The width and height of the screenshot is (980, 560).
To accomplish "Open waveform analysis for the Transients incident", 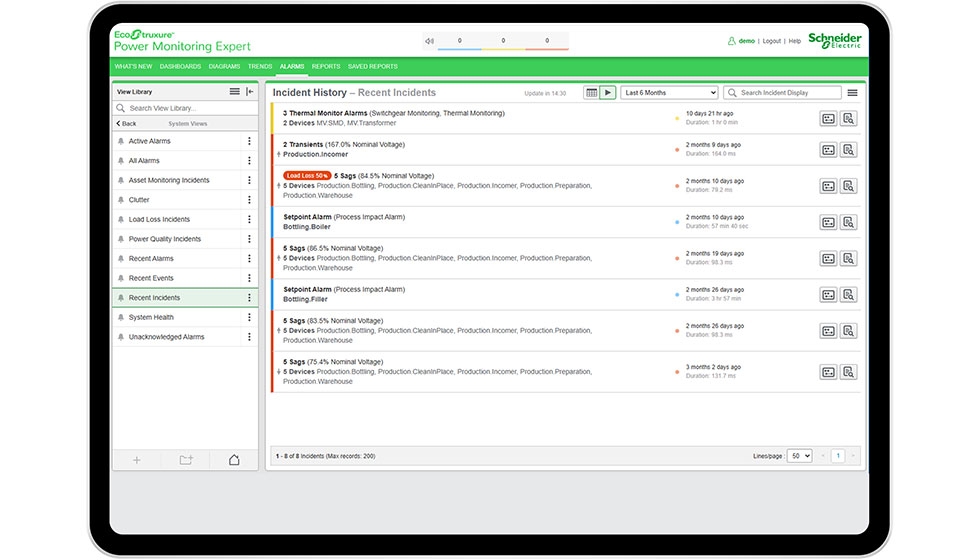I will click(848, 150).
